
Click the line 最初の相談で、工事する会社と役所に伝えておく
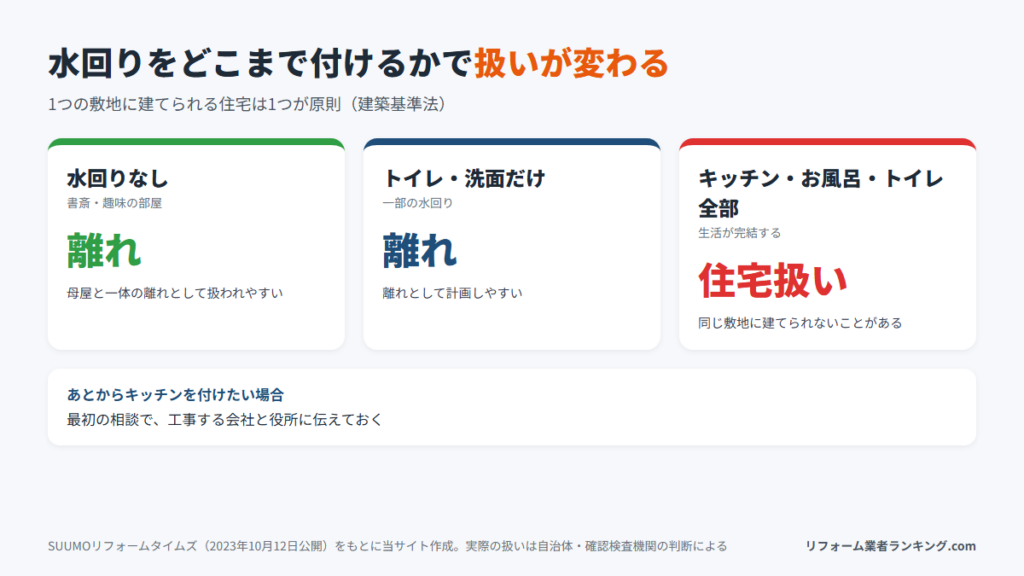click(225, 420)
